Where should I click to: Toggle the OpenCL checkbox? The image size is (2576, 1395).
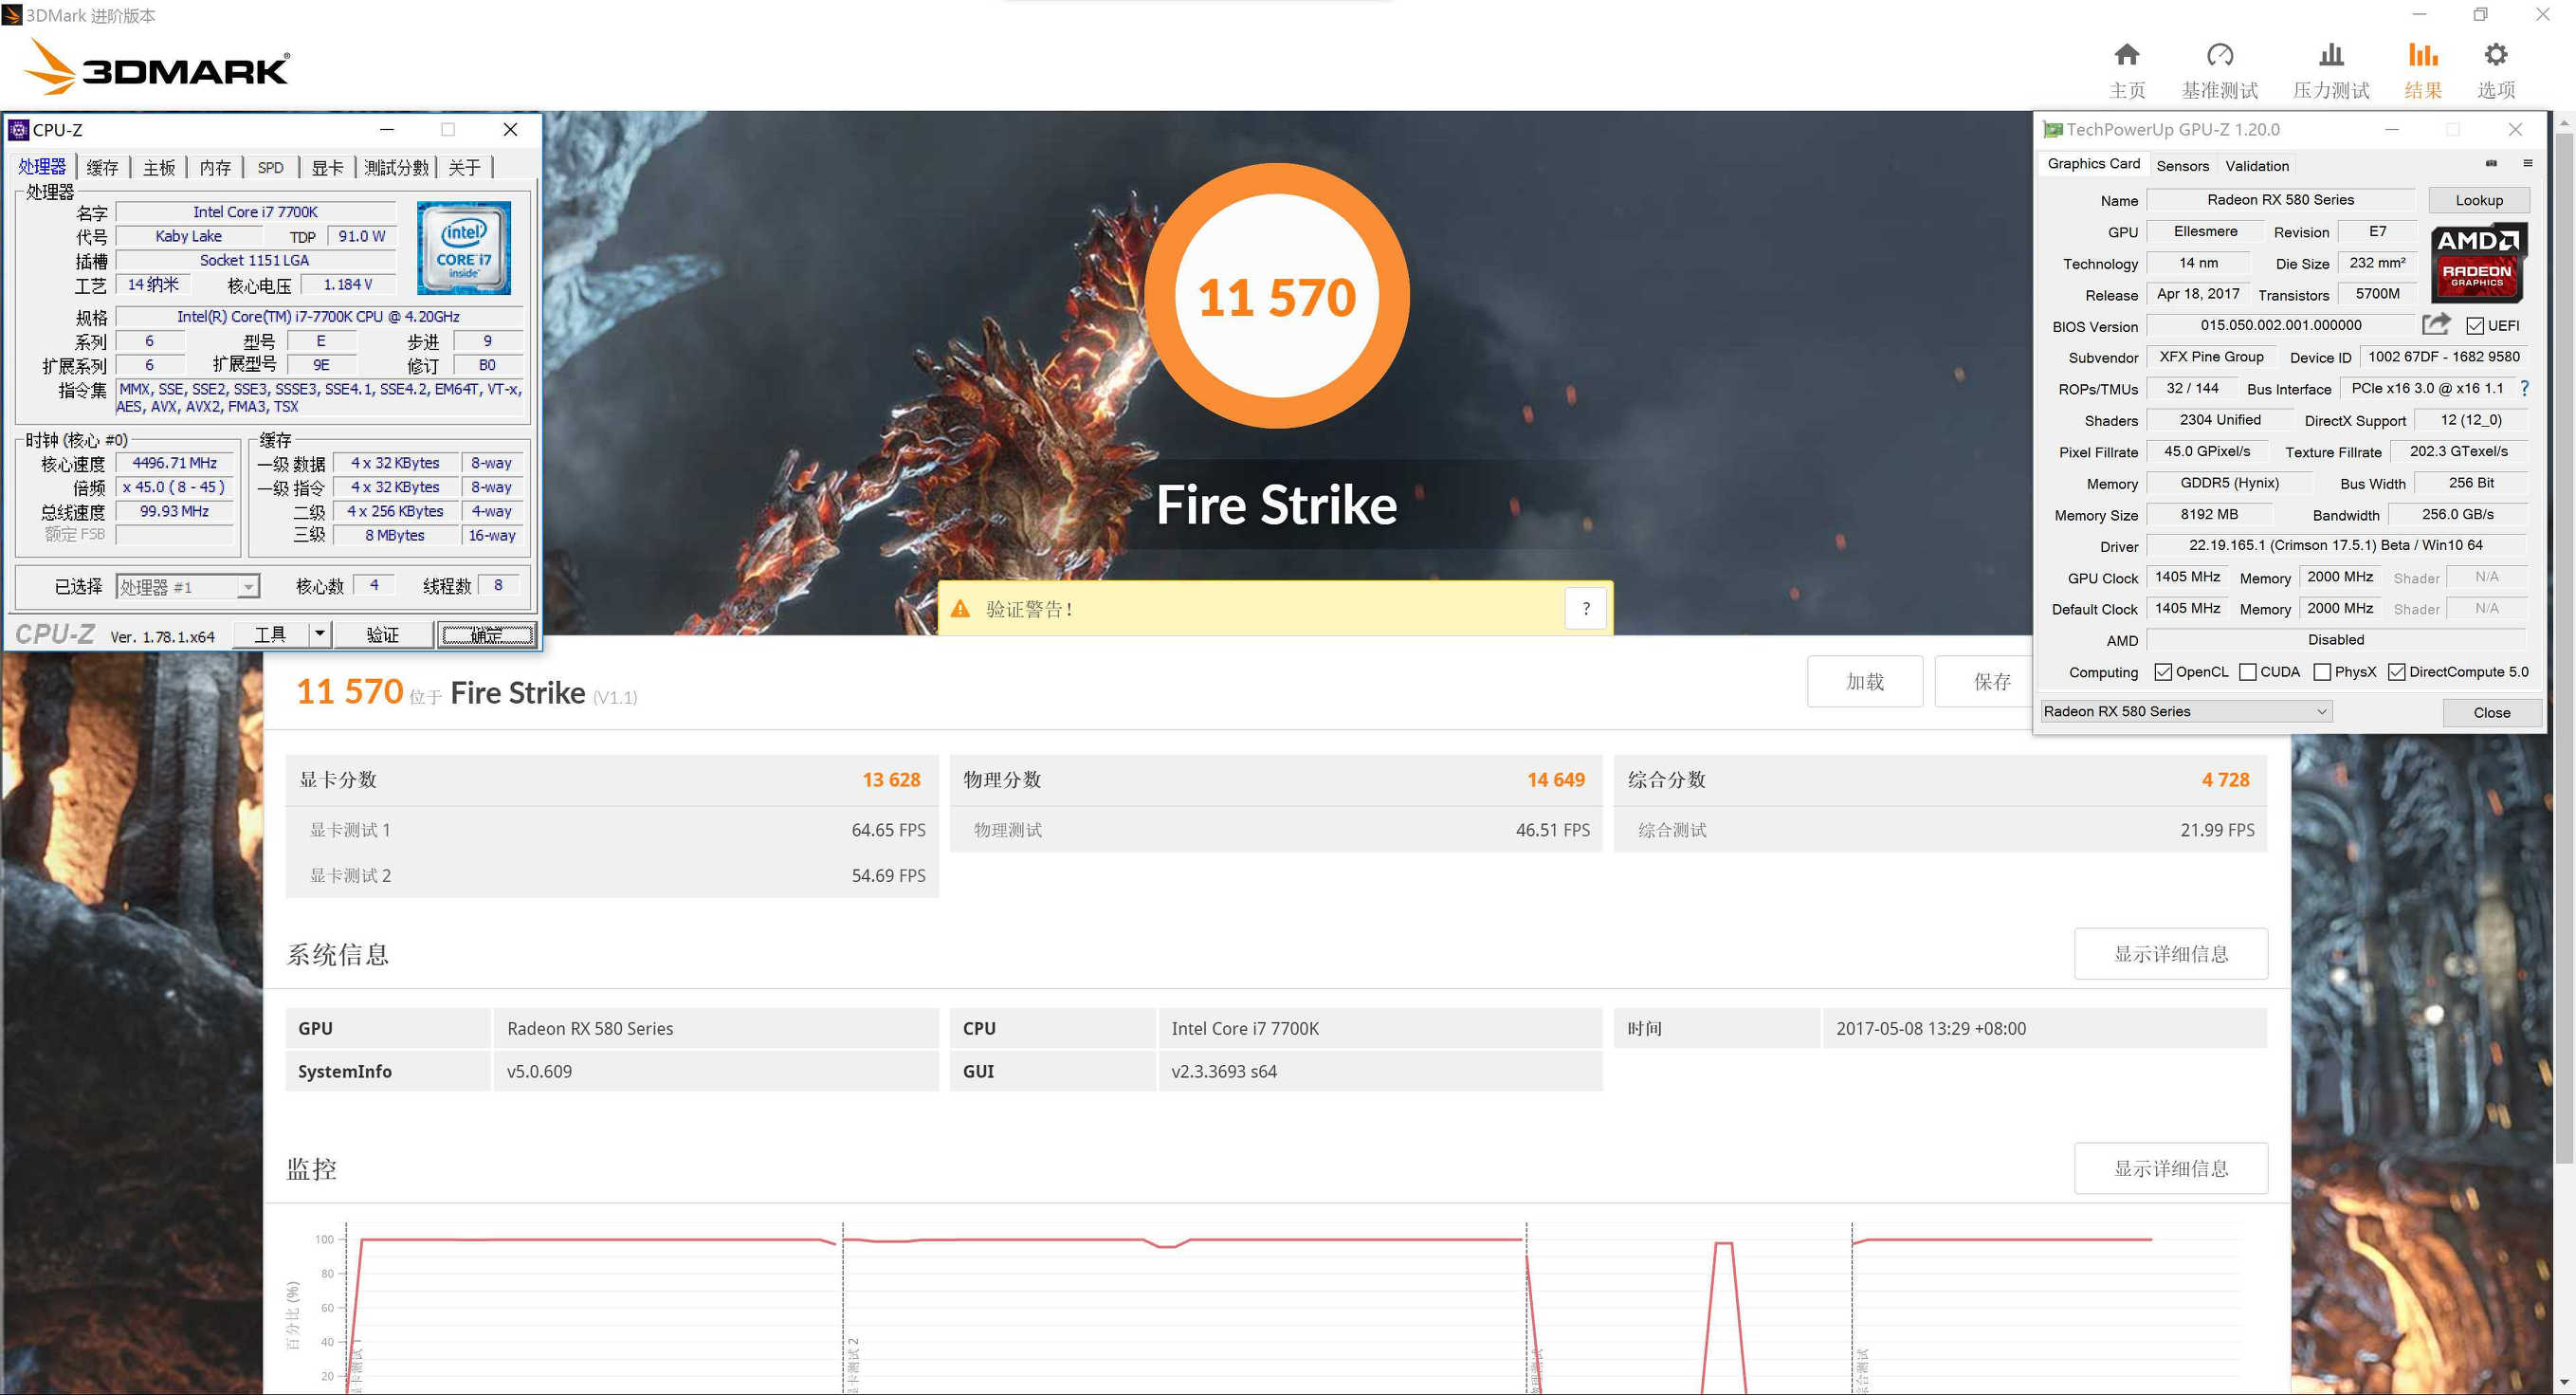click(x=2163, y=672)
